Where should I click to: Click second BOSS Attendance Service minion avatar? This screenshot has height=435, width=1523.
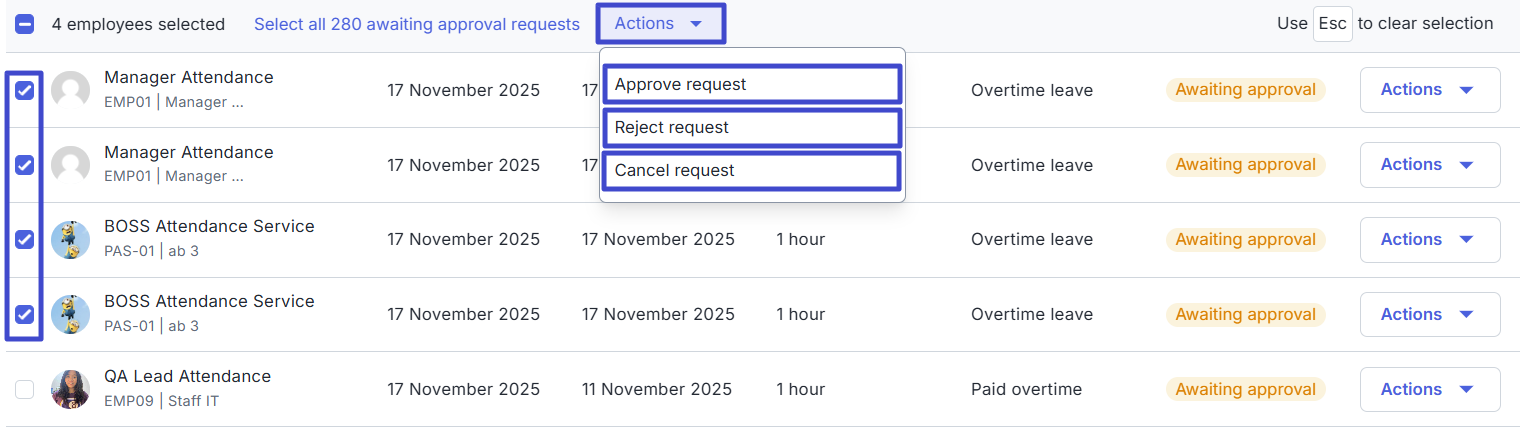point(71,314)
